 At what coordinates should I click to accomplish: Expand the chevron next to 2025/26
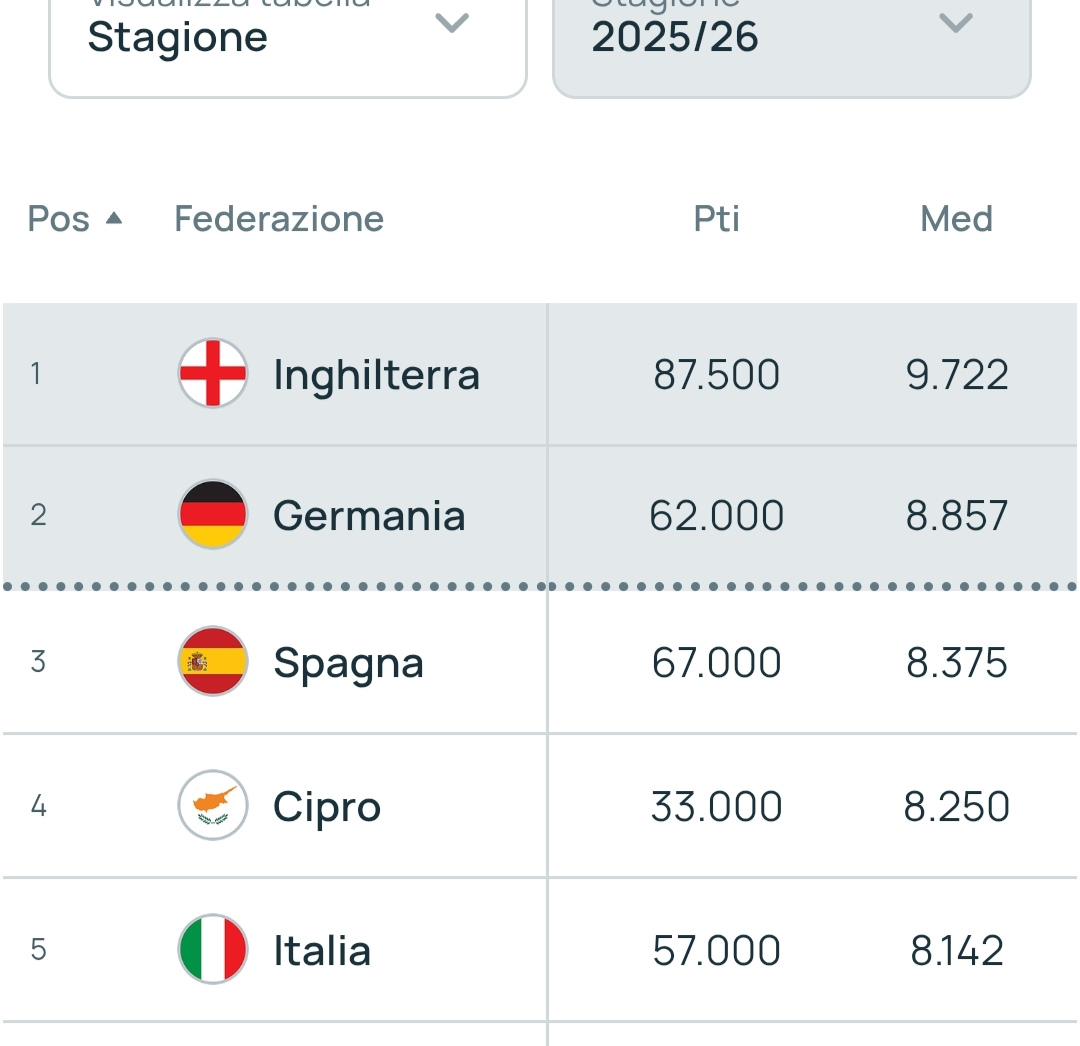(x=956, y=24)
